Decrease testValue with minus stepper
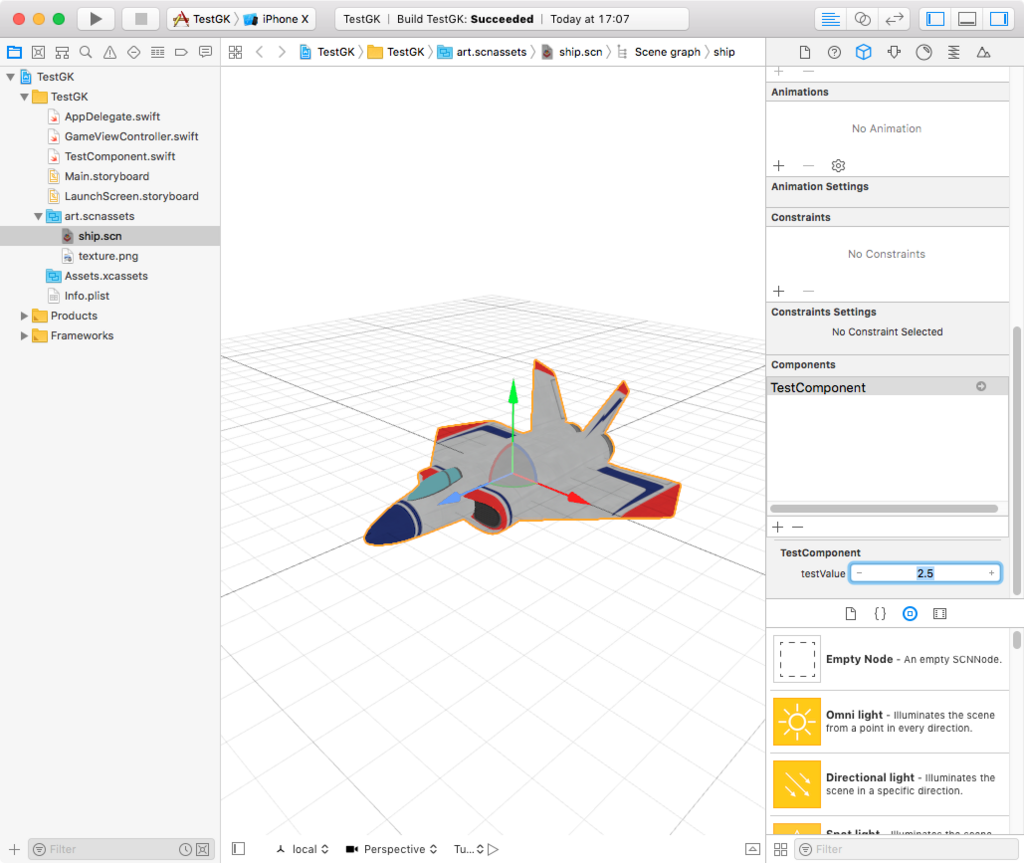The height and width of the screenshot is (863, 1024). click(x=859, y=574)
